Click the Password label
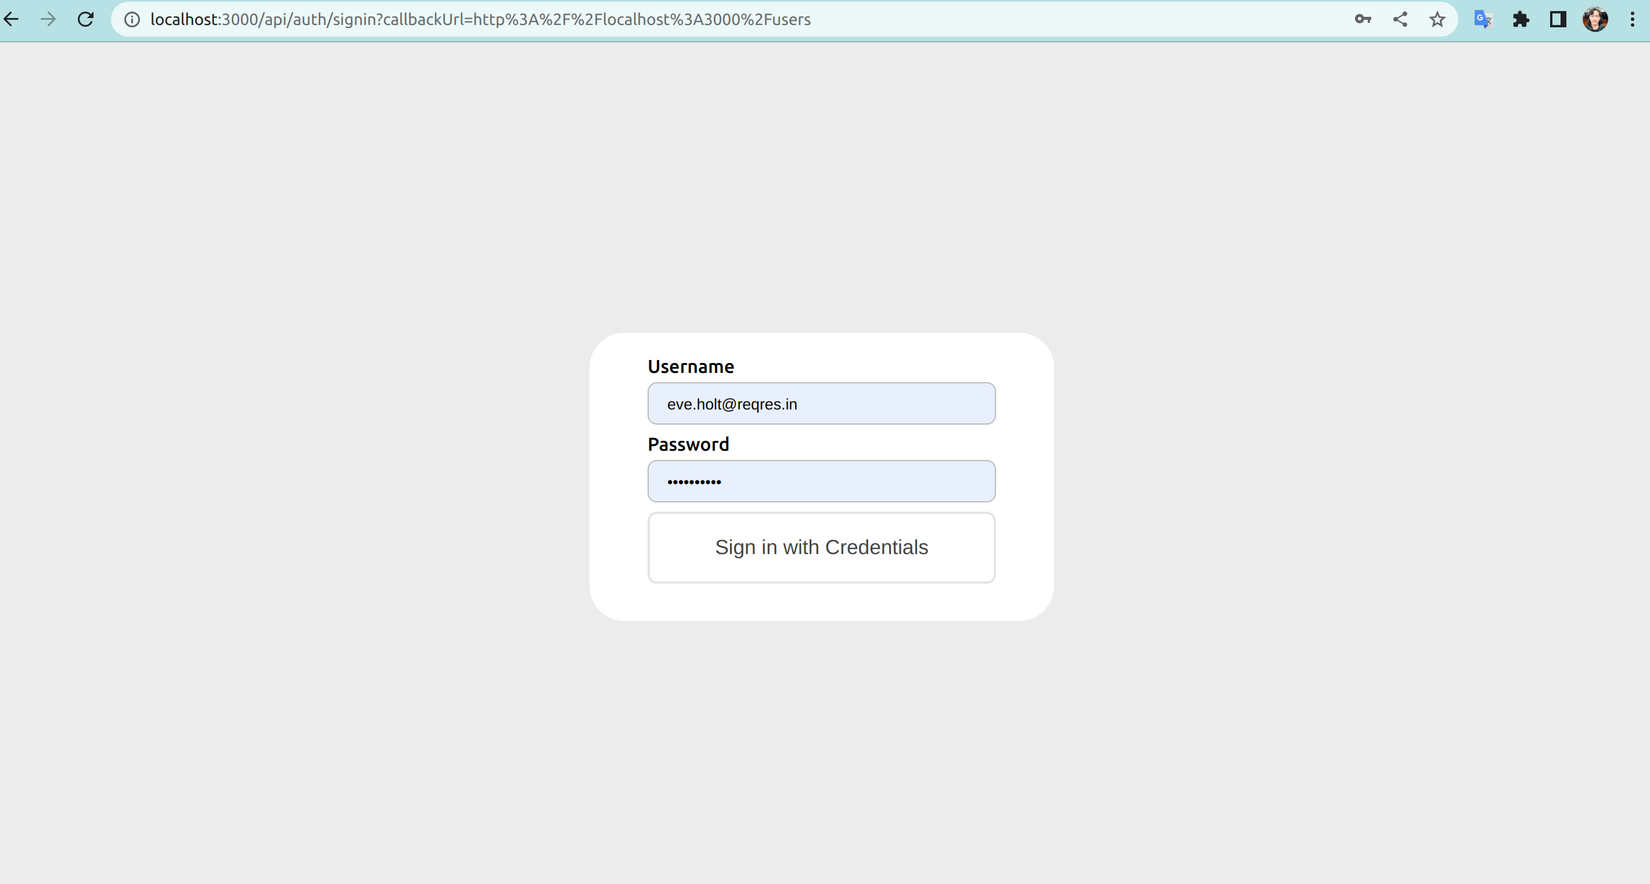 click(x=688, y=444)
